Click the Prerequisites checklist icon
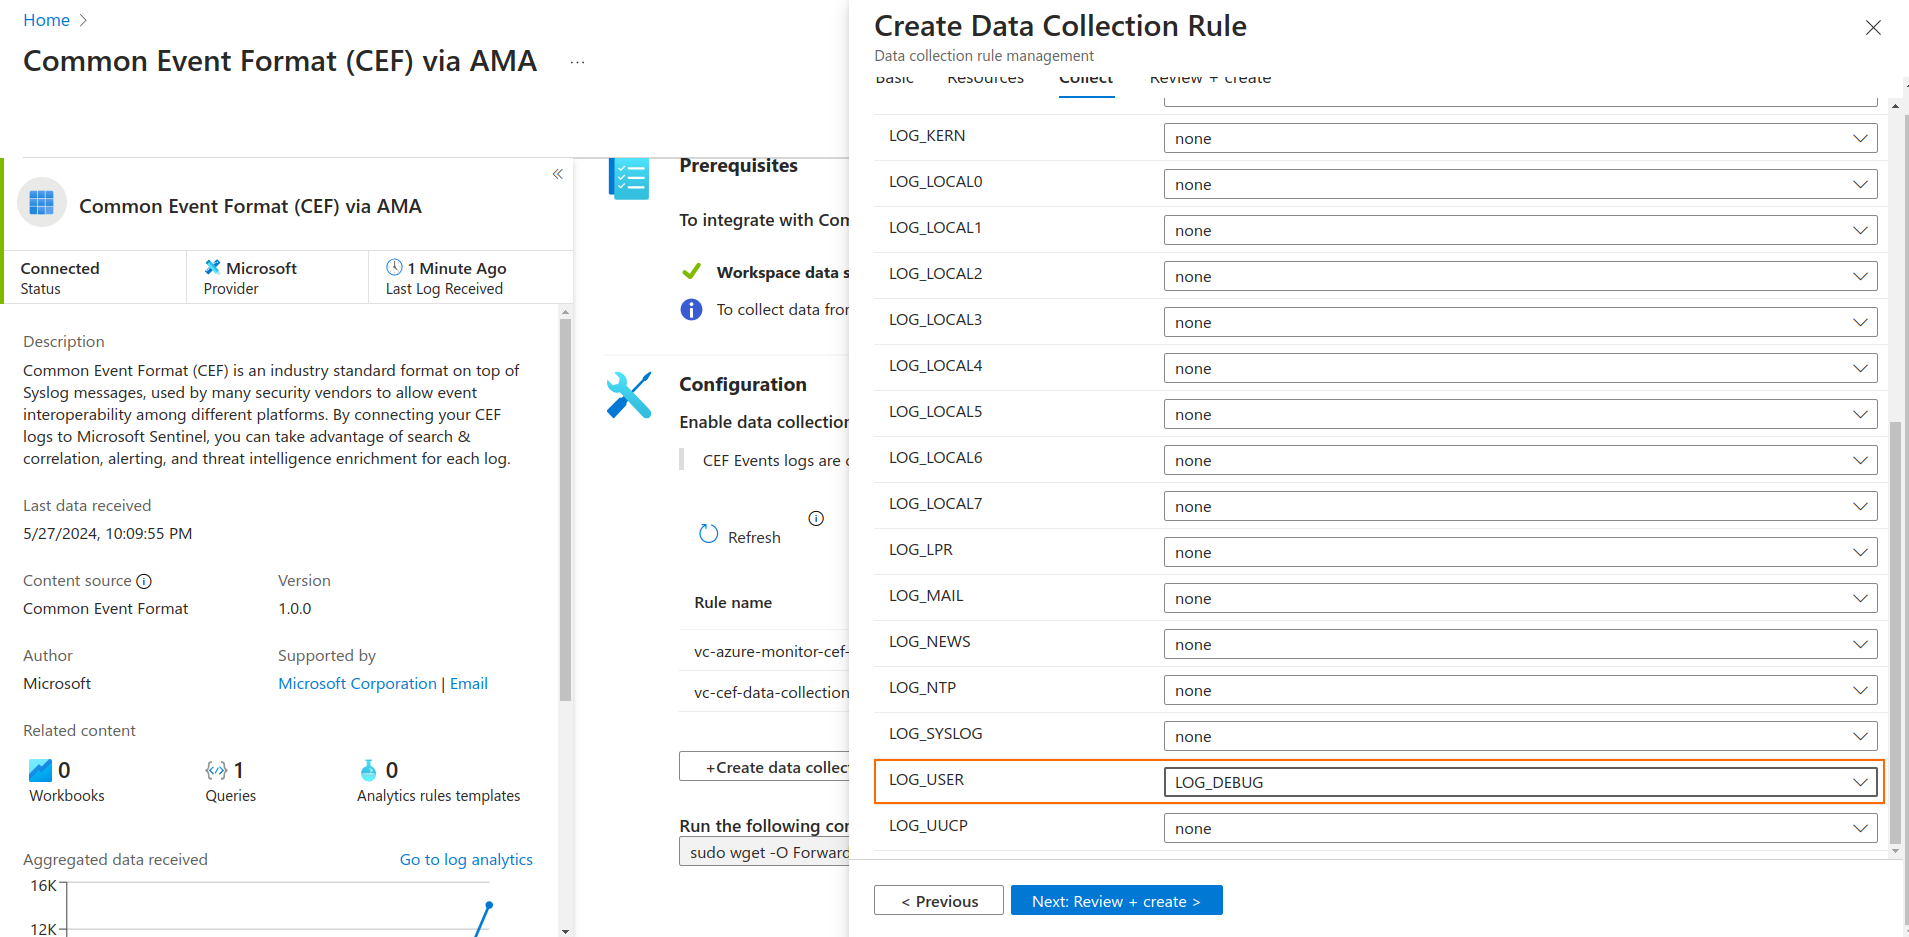The image size is (1909, 937). (x=629, y=178)
